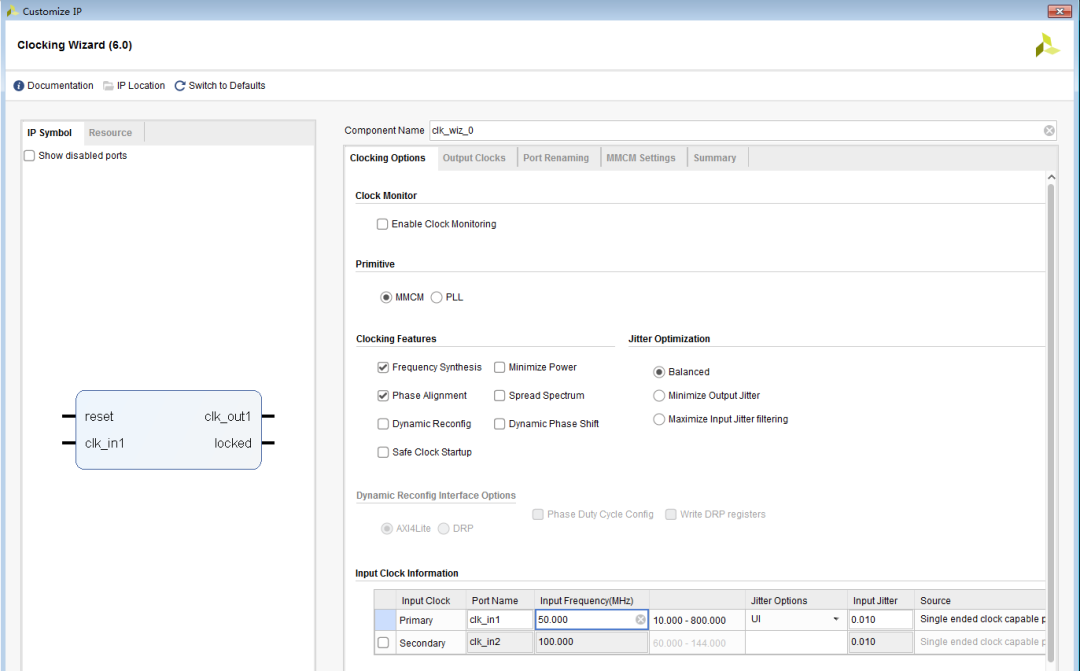Viewport: 1080px width, 671px height.
Task: Switch to the Output Clocks tab
Action: tap(474, 158)
